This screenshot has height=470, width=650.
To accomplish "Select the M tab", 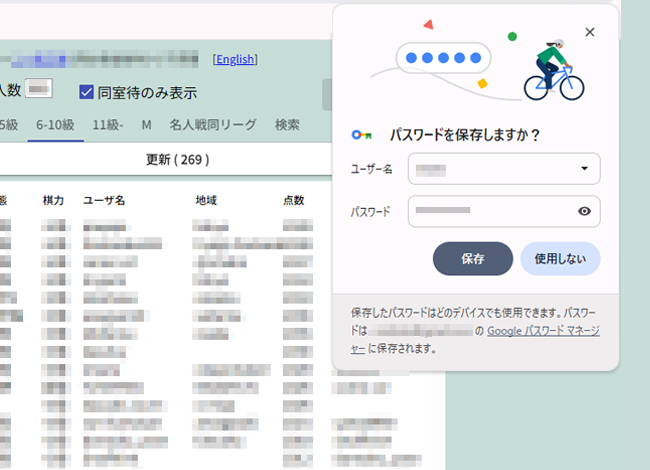I will click(146, 125).
